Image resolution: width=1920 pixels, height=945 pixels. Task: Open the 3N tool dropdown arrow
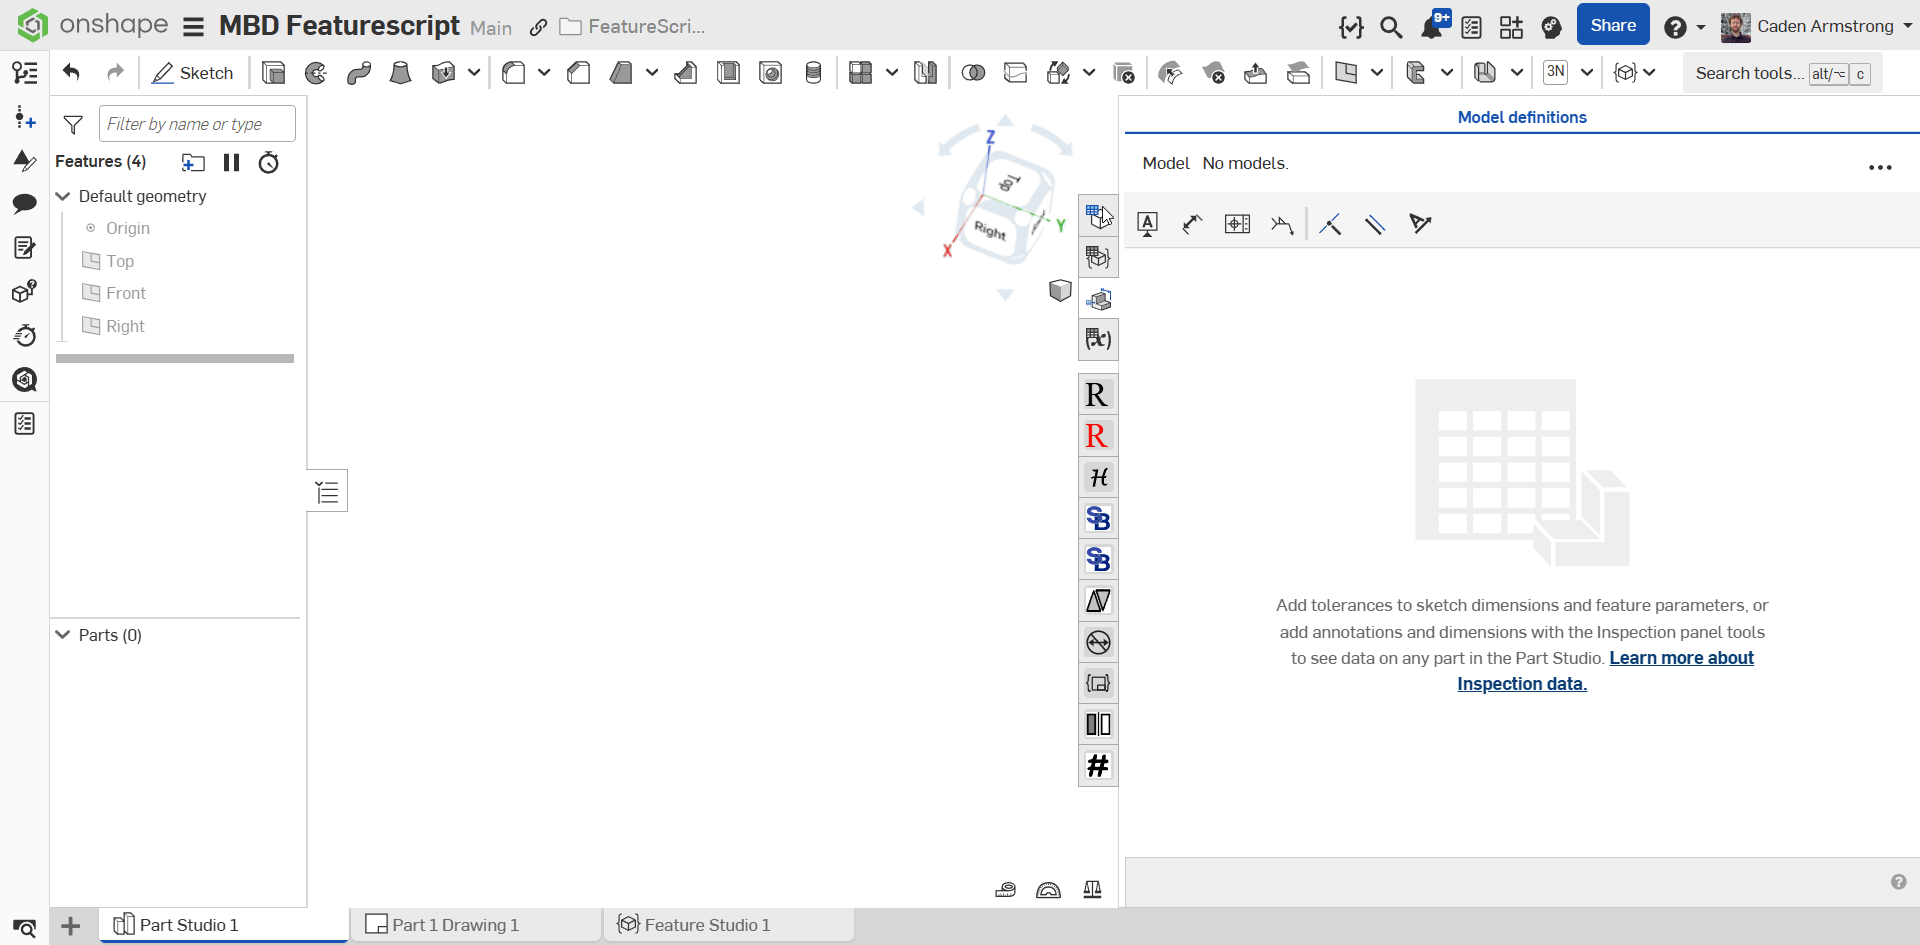pyautogui.click(x=1587, y=73)
